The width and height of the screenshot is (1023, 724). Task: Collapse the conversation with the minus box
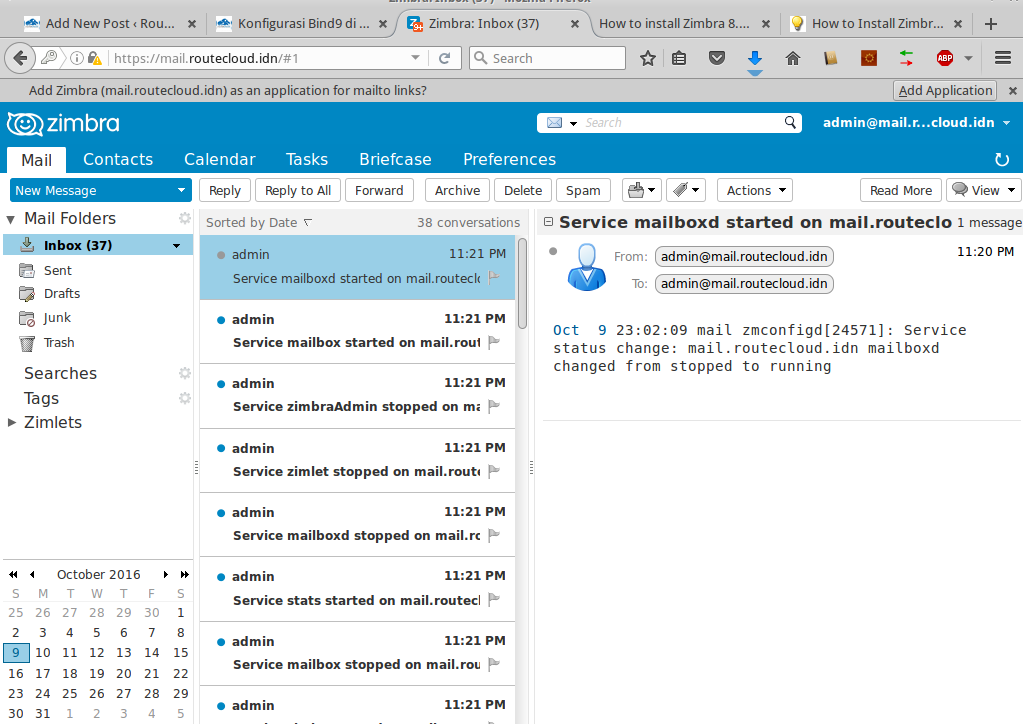click(549, 222)
